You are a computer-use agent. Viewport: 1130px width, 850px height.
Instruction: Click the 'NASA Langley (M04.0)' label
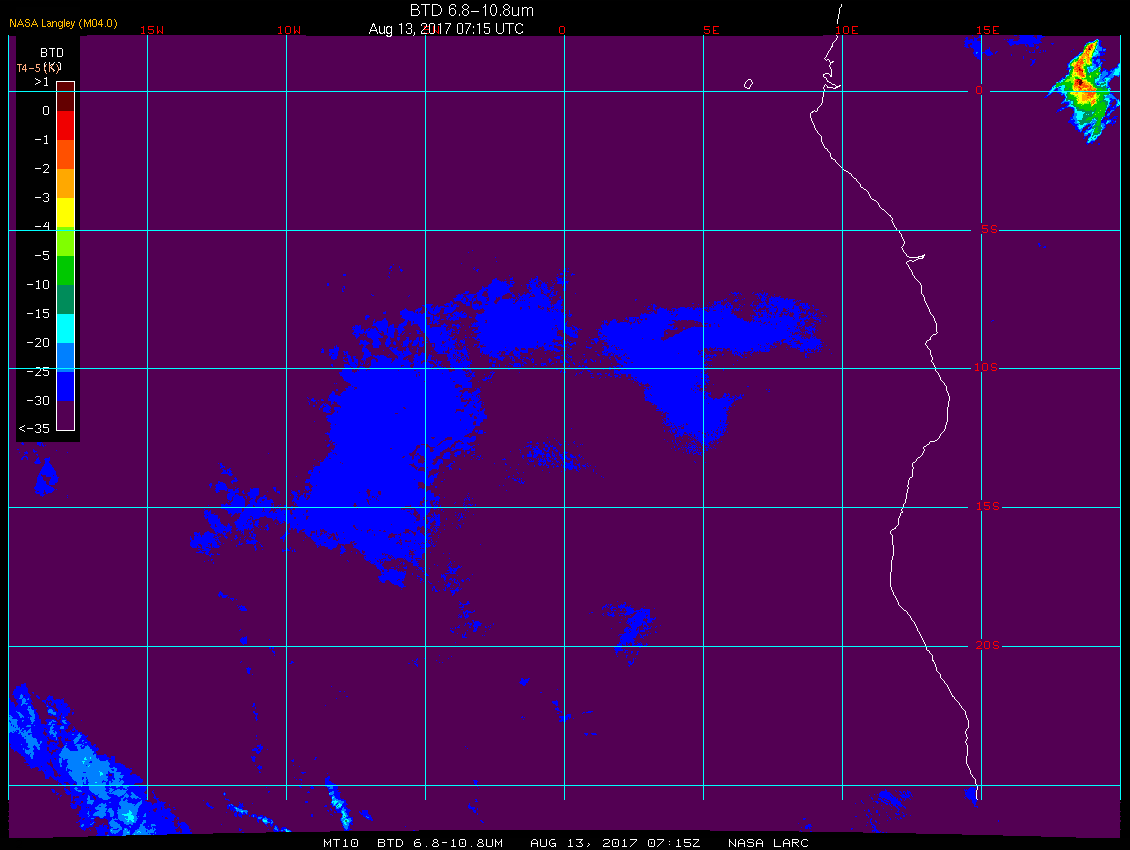click(63, 23)
